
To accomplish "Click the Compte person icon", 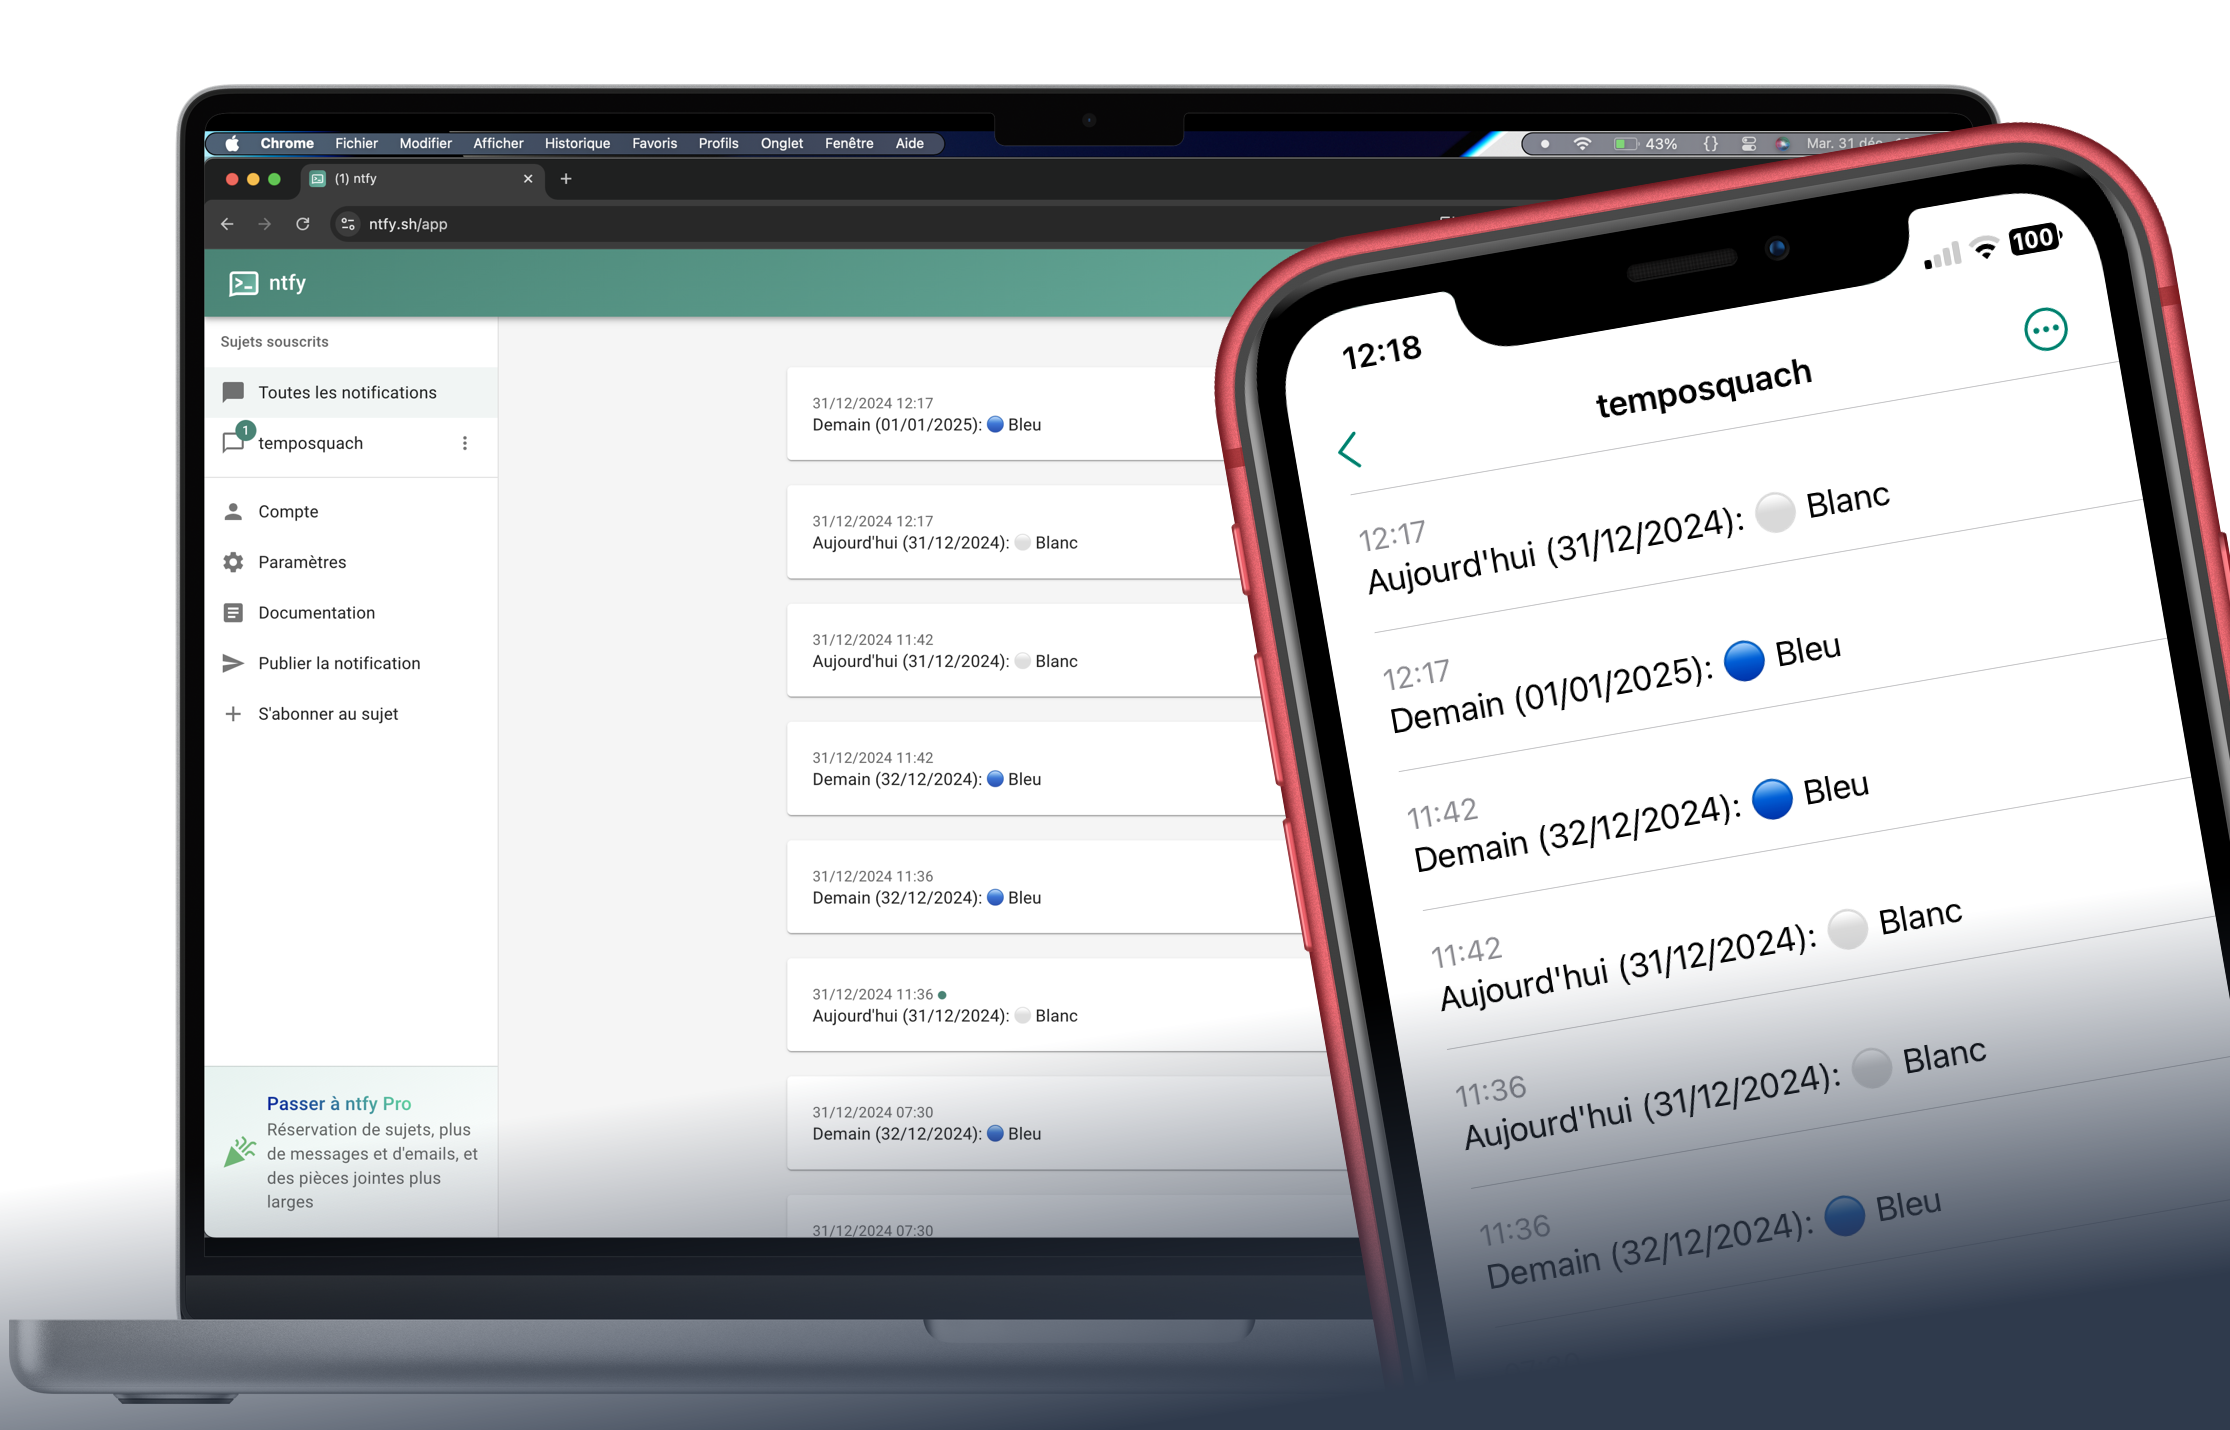I will point(233,511).
